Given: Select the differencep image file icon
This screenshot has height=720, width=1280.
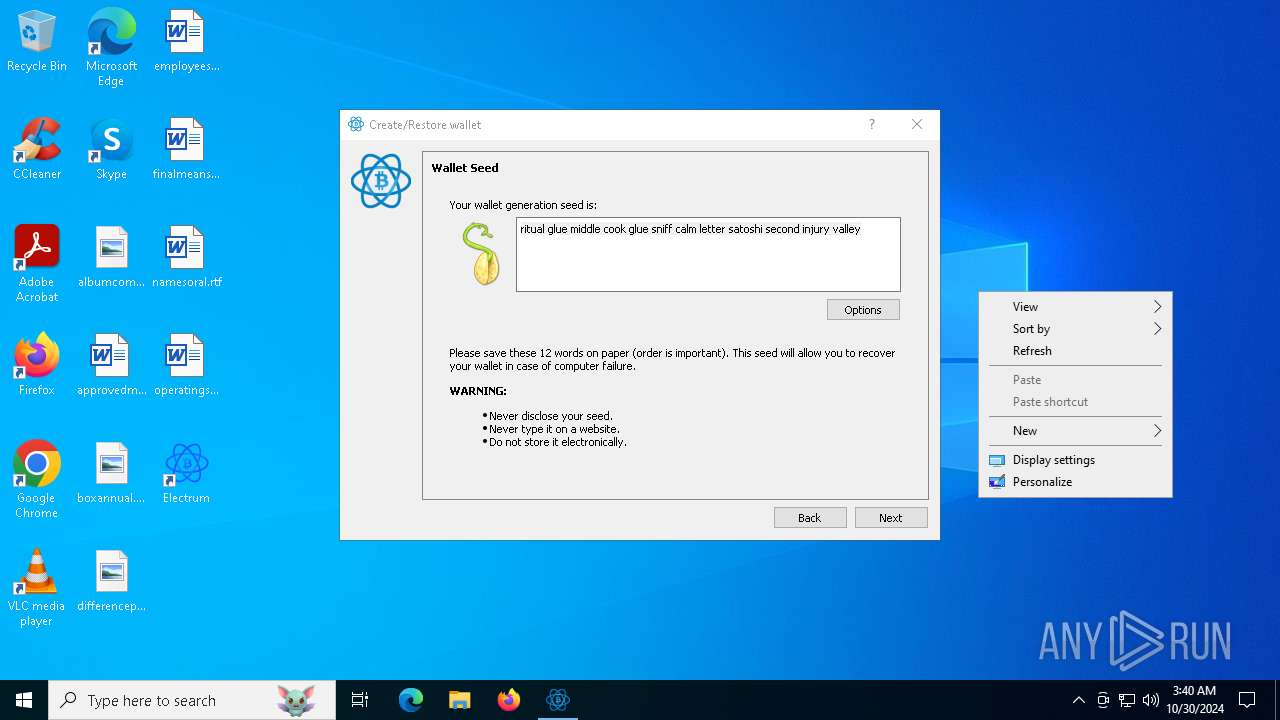Looking at the screenshot, I should (111, 581).
